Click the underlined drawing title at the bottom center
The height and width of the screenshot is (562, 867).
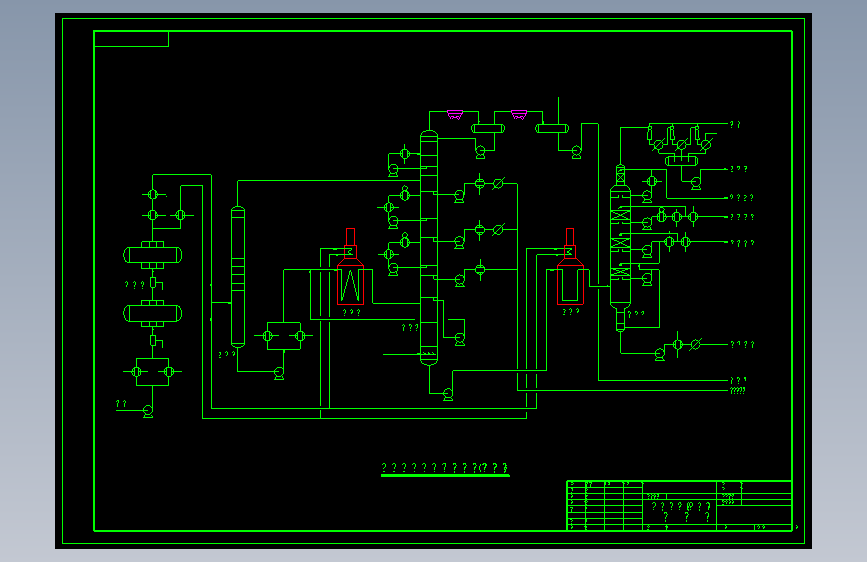coord(445,469)
